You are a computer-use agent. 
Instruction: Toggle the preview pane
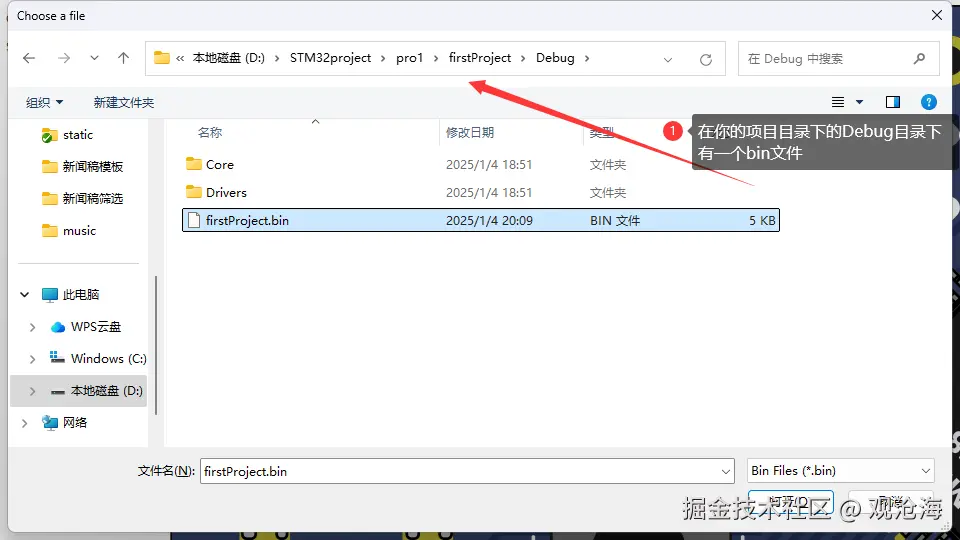[893, 102]
